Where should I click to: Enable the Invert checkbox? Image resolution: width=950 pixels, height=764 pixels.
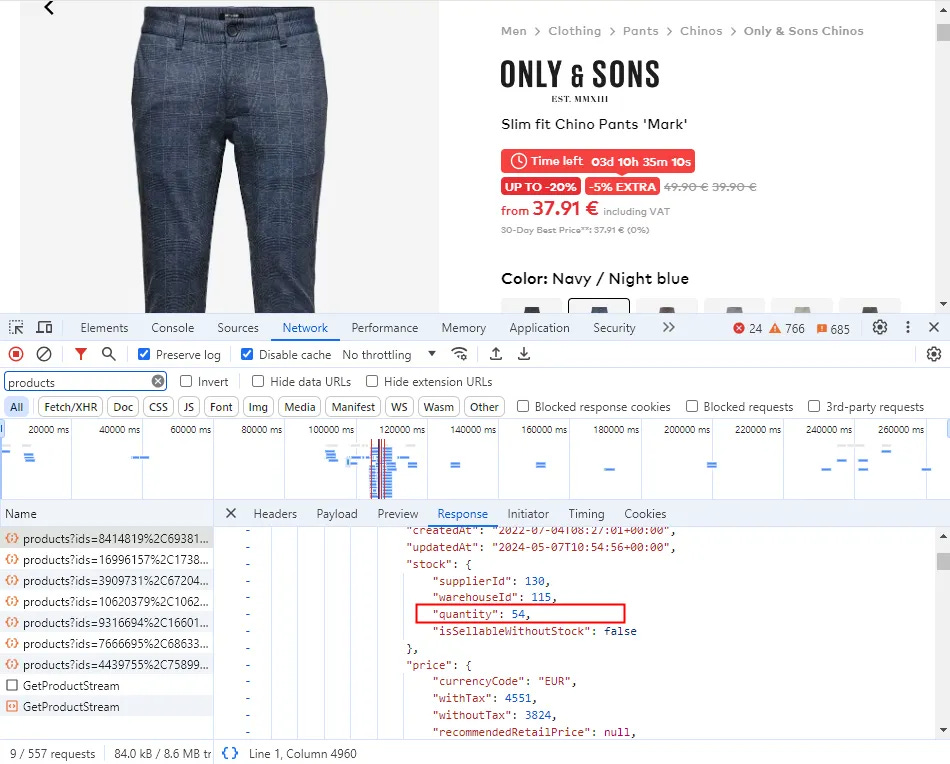pos(186,381)
